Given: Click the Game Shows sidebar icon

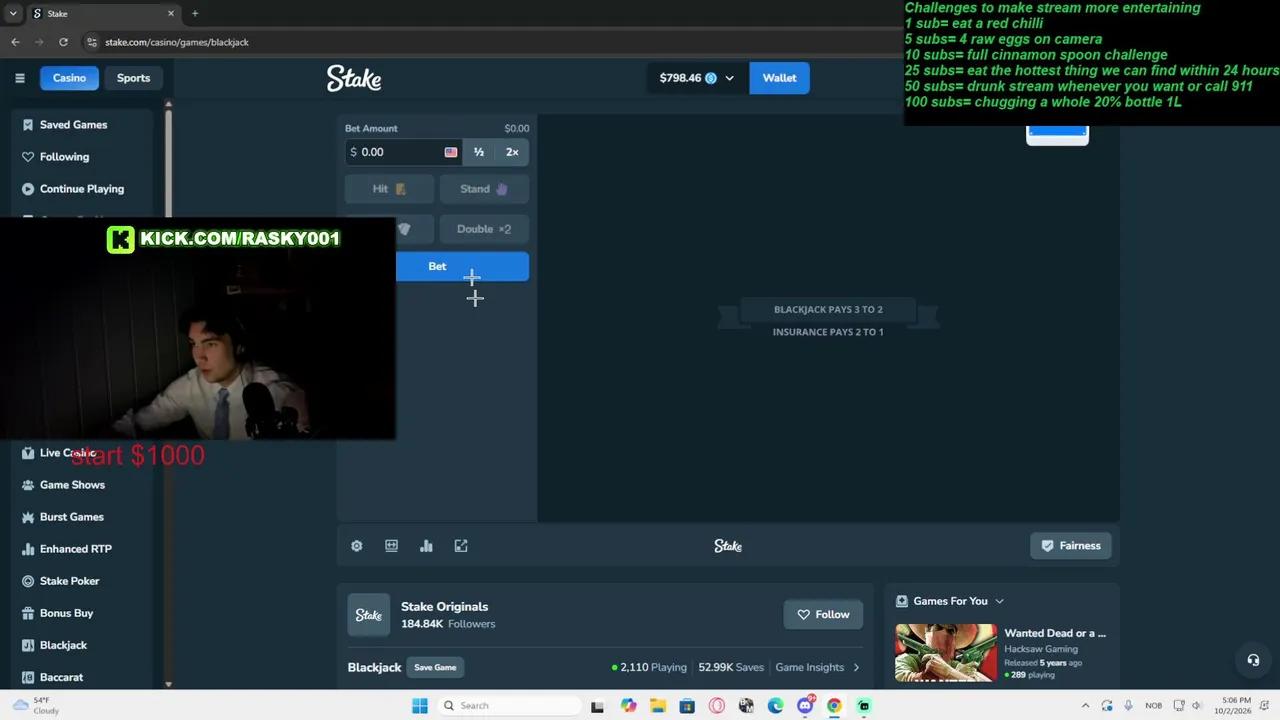Looking at the screenshot, I should coord(28,485).
